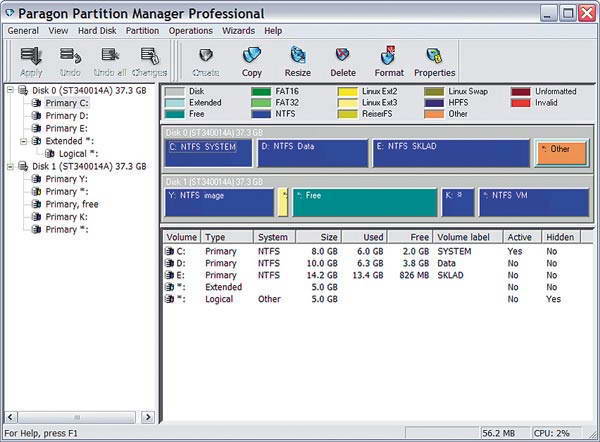The height and width of the screenshot is (442, 600).
Task: Click the SKLAD volume label cell
Action: click(x=450, y=275)
